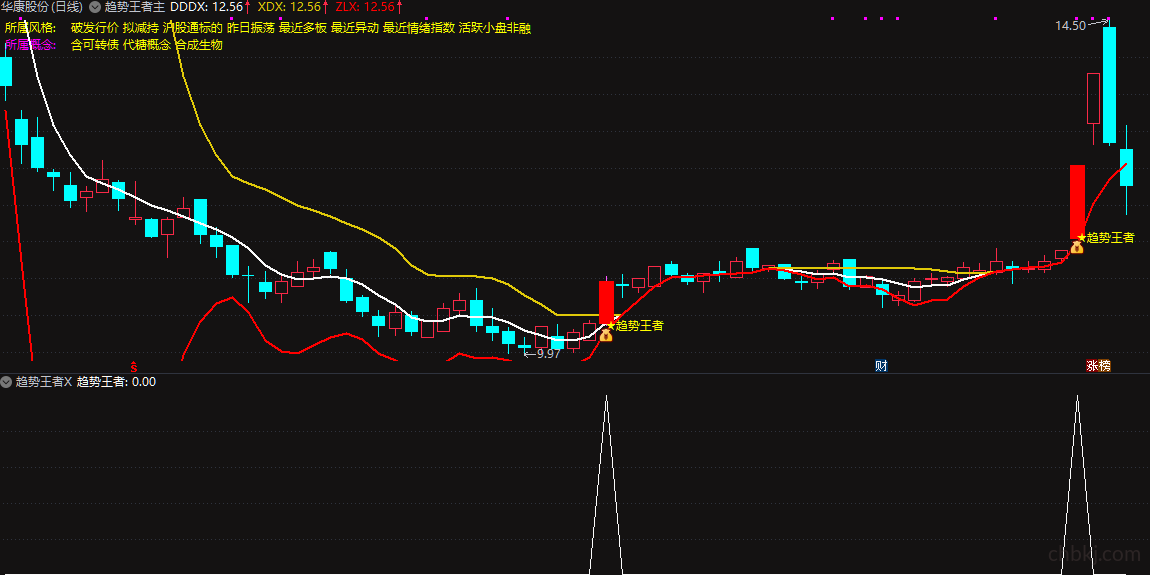
Task: Click the DDDX 12.56 indicator value
Action: [x=207, y=7]
